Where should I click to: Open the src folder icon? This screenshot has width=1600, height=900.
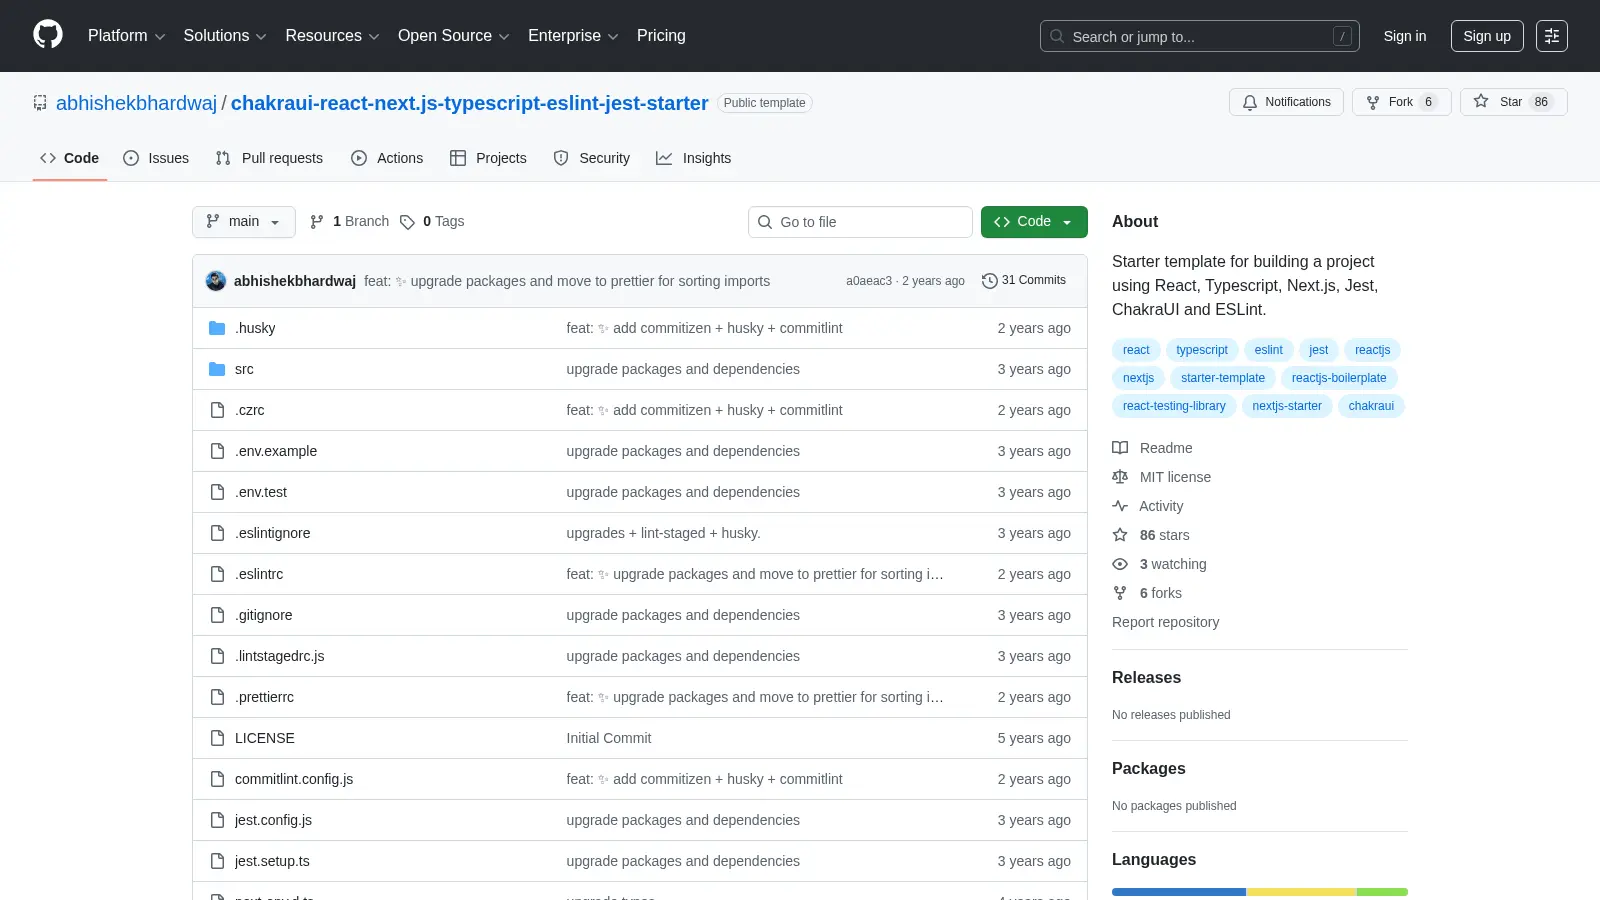[x=217, y=369]
